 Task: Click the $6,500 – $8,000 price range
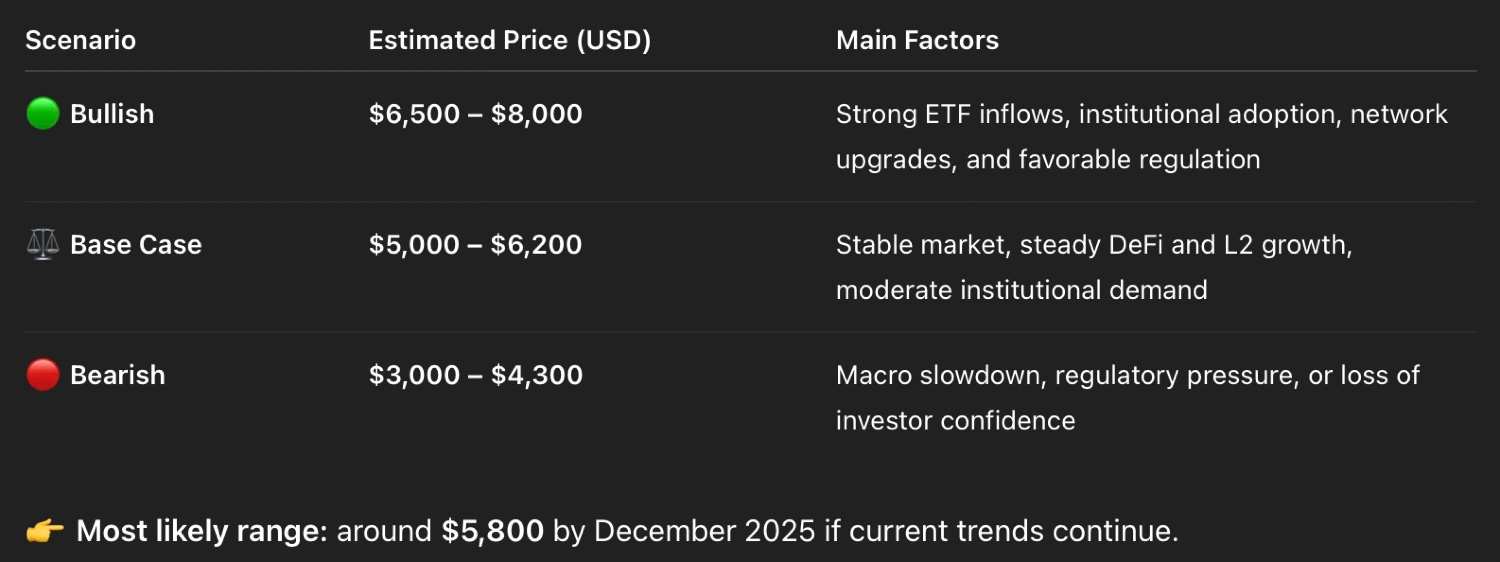click(475, 114)
